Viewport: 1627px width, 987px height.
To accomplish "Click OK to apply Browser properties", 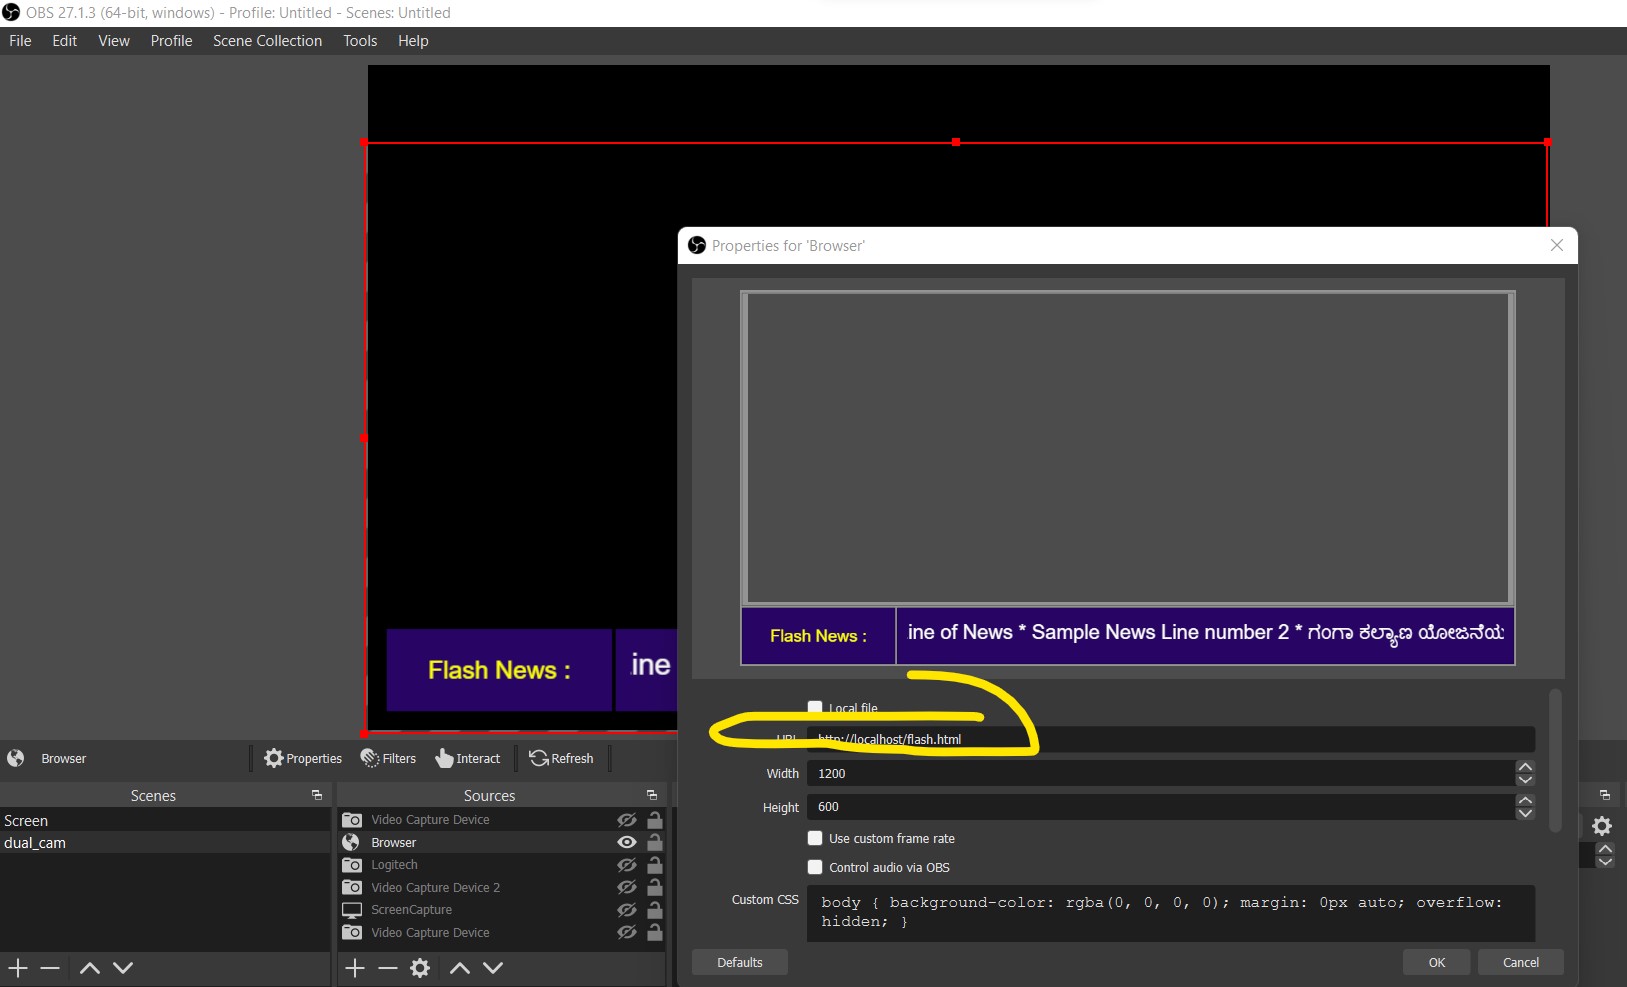I will [1435, 961].
